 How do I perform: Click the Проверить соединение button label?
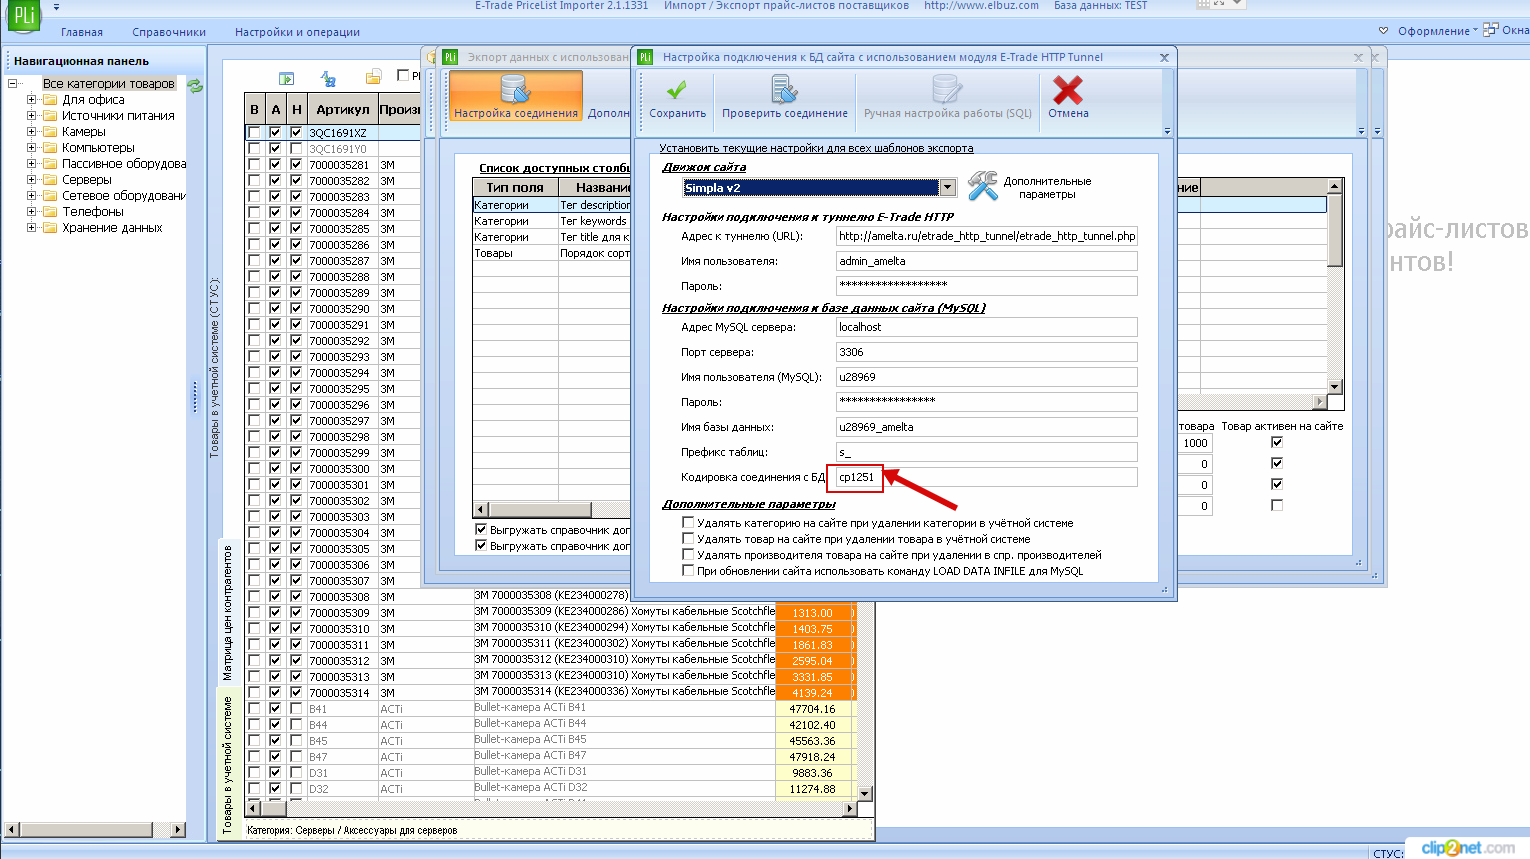pos(785,114)
